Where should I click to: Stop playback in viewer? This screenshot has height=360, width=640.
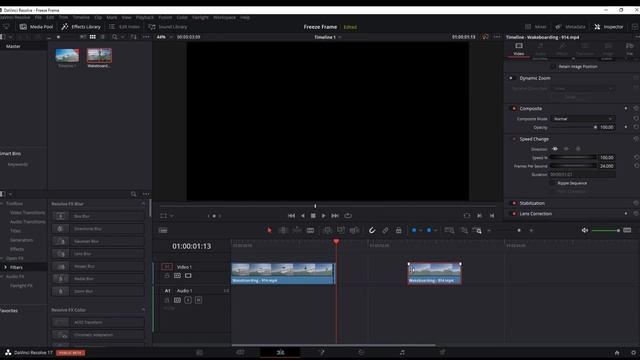[x=313, y=216]
